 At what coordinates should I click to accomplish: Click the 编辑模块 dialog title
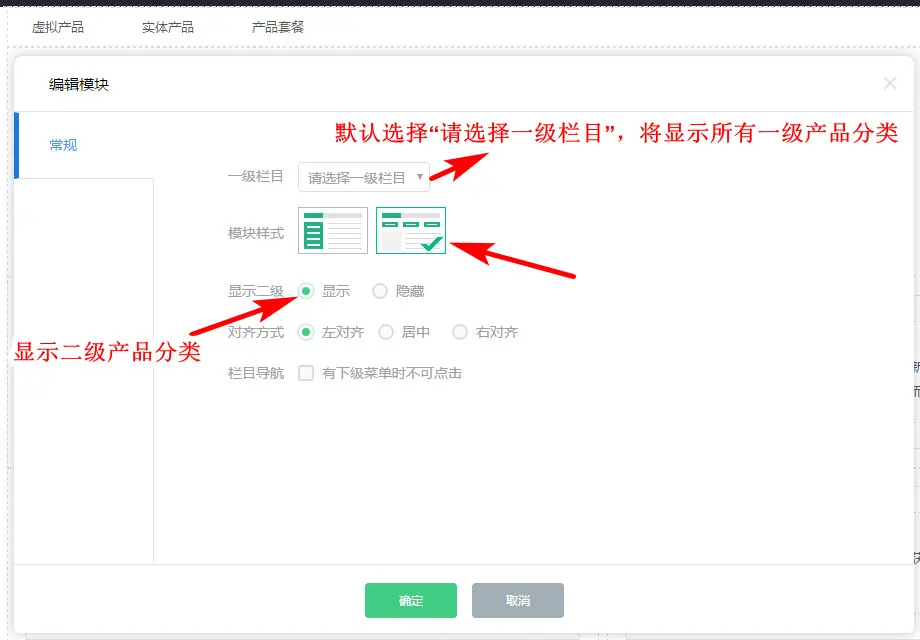(79, 84)
